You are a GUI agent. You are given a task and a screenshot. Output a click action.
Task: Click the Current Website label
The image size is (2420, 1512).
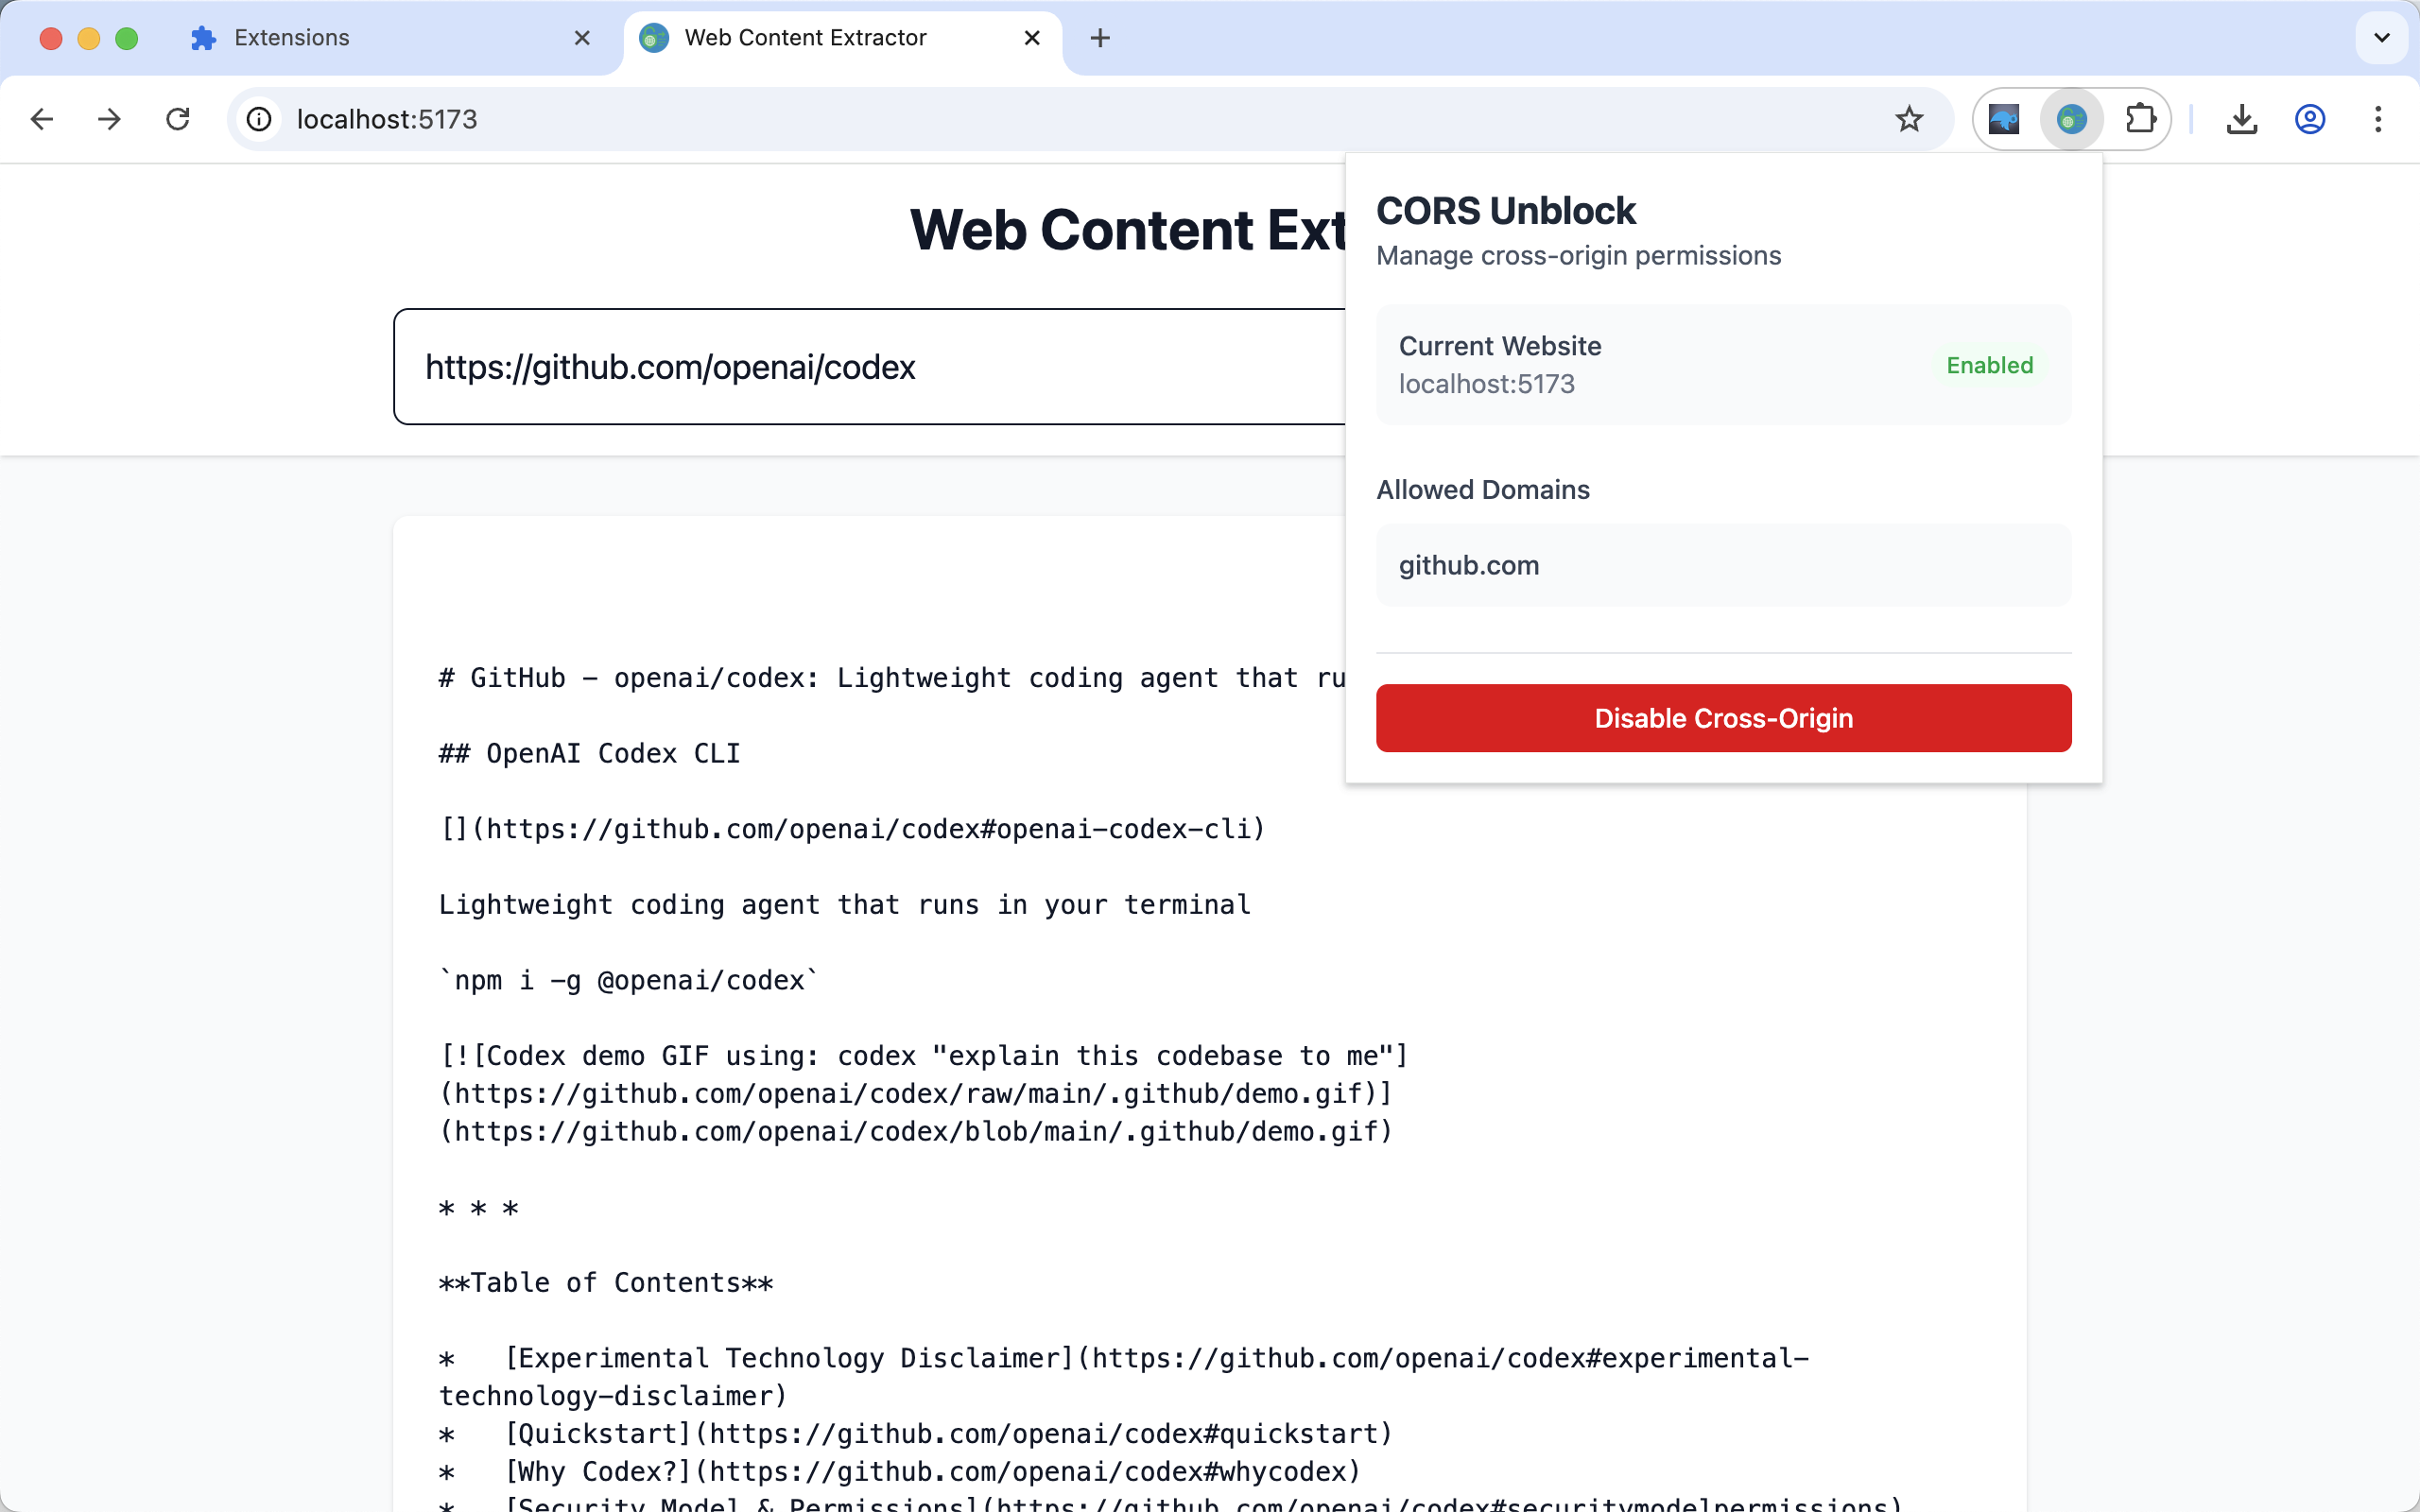pyautogui.click(x=1499, y=346)
